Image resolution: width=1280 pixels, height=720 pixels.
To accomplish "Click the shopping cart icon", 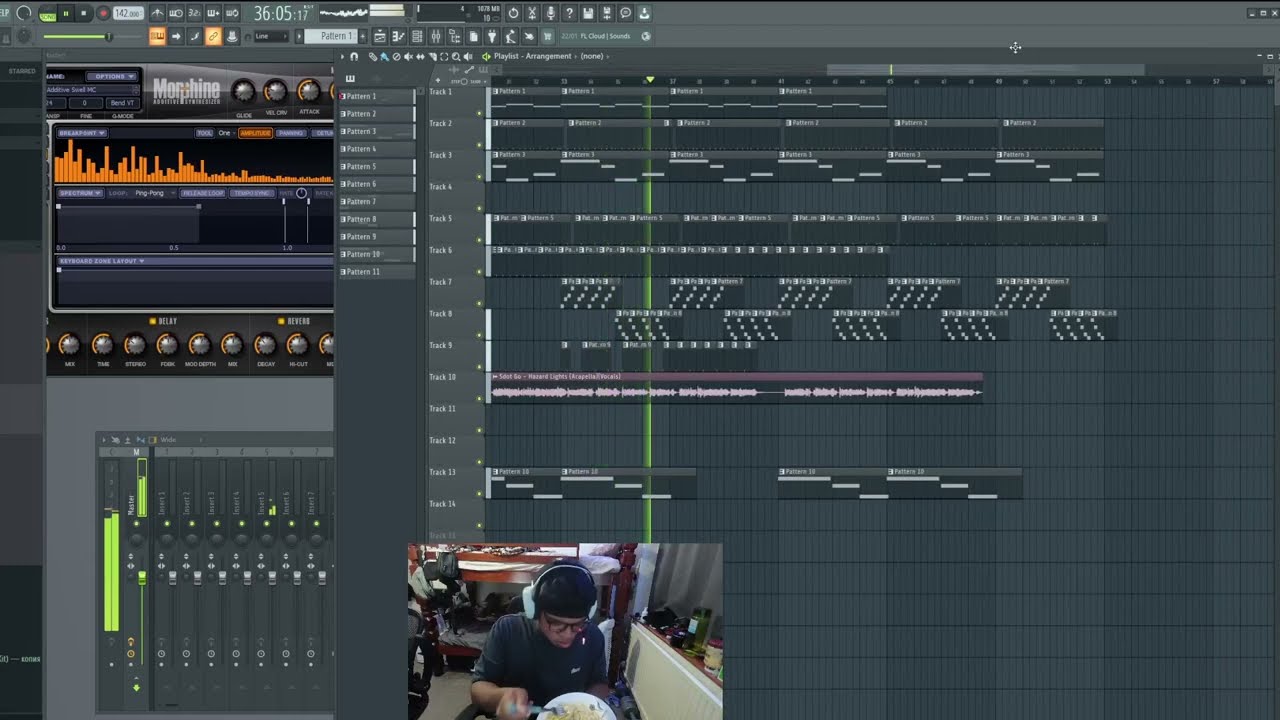I will click(x=546, y=36).
